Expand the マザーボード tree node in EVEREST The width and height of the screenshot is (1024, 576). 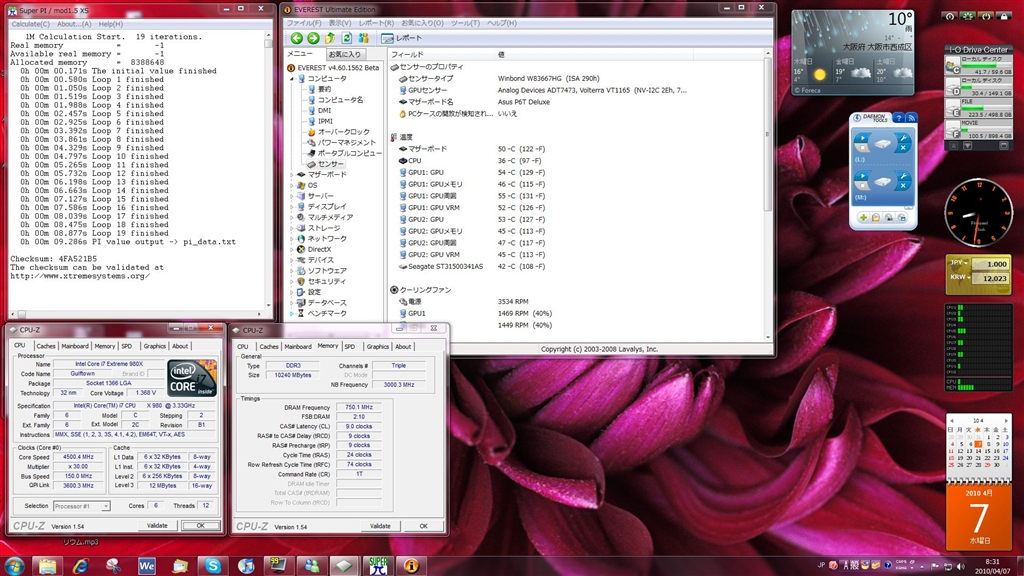click(291, 174)
